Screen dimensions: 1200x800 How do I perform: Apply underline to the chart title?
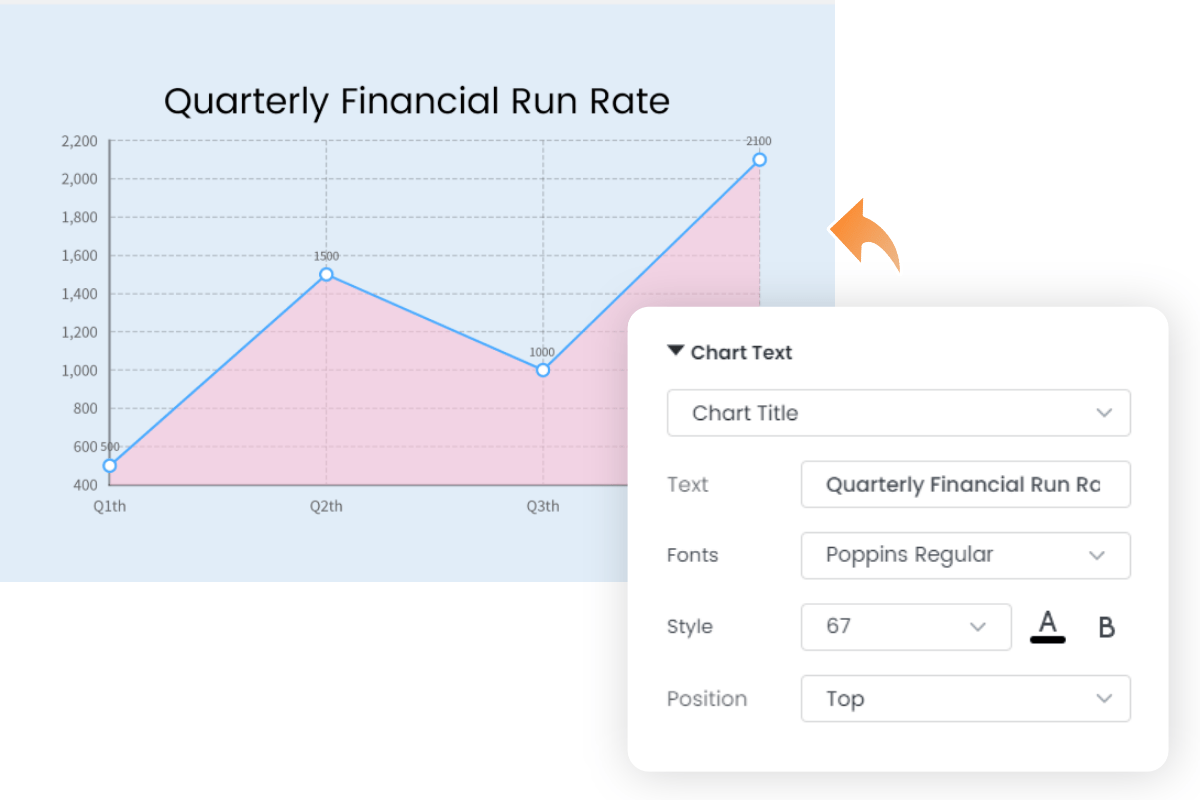(x=1047, y=626)
